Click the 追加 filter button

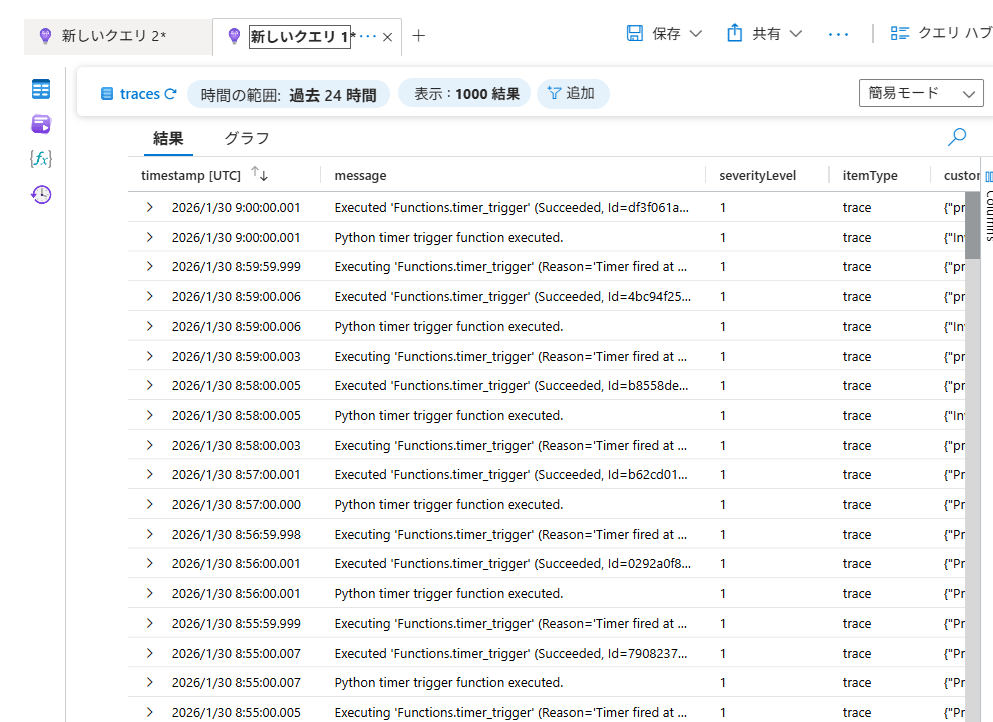(573, 94)
